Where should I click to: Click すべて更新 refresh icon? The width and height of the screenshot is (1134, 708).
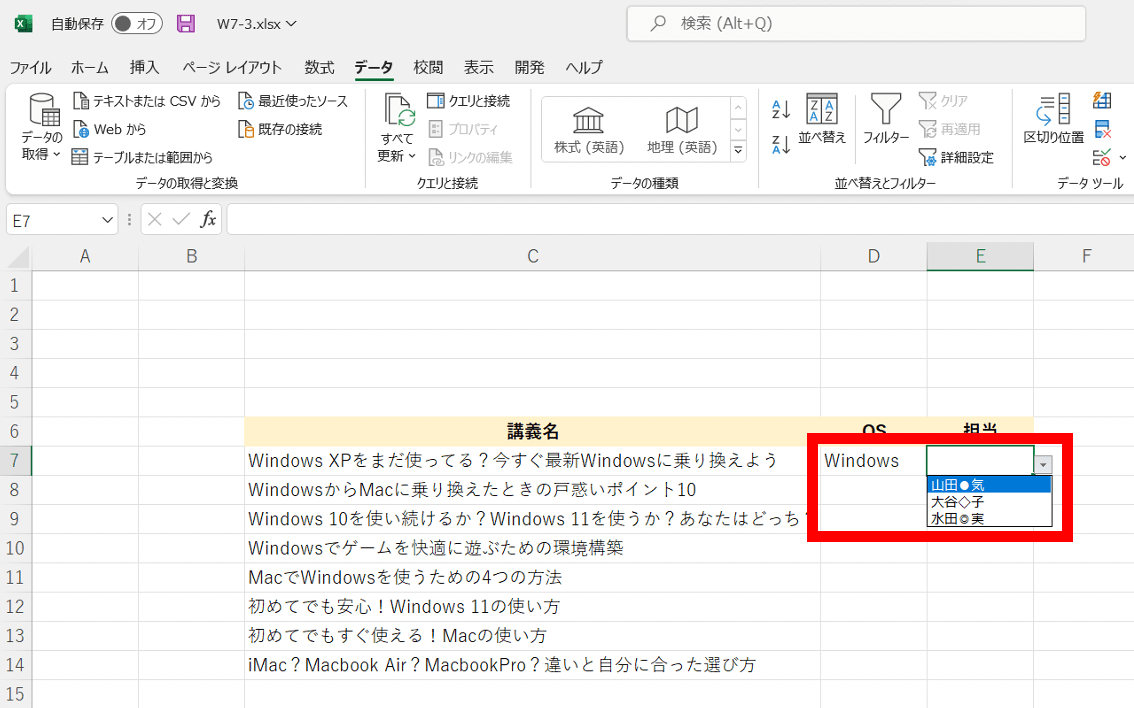[x=399, y=110]
